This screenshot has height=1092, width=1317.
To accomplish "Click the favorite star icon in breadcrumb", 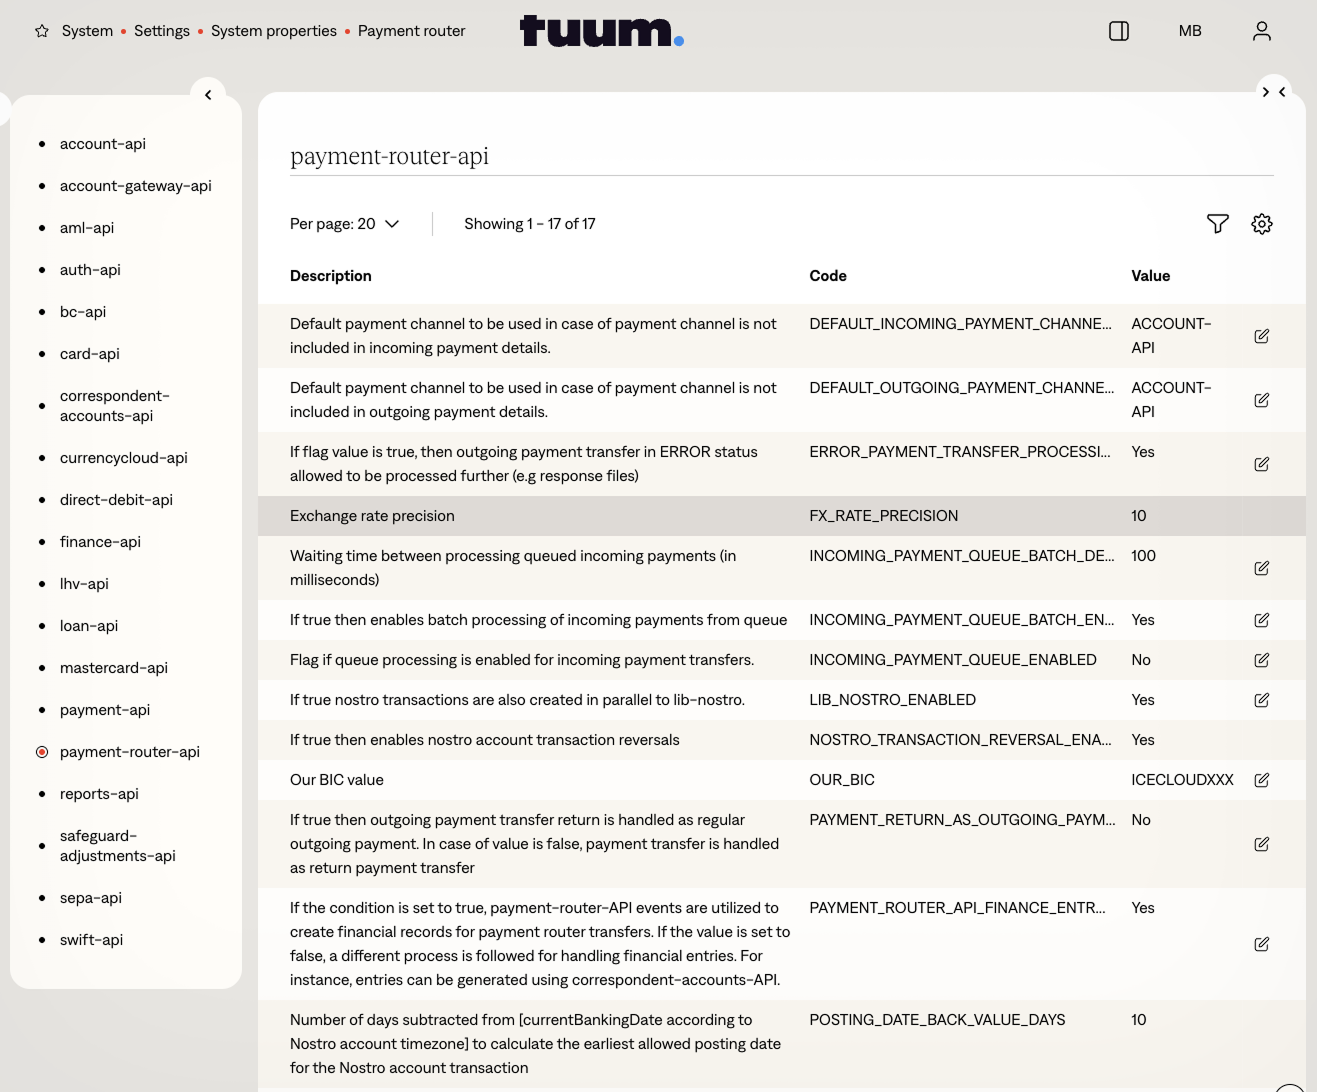I will pos(42,31).
